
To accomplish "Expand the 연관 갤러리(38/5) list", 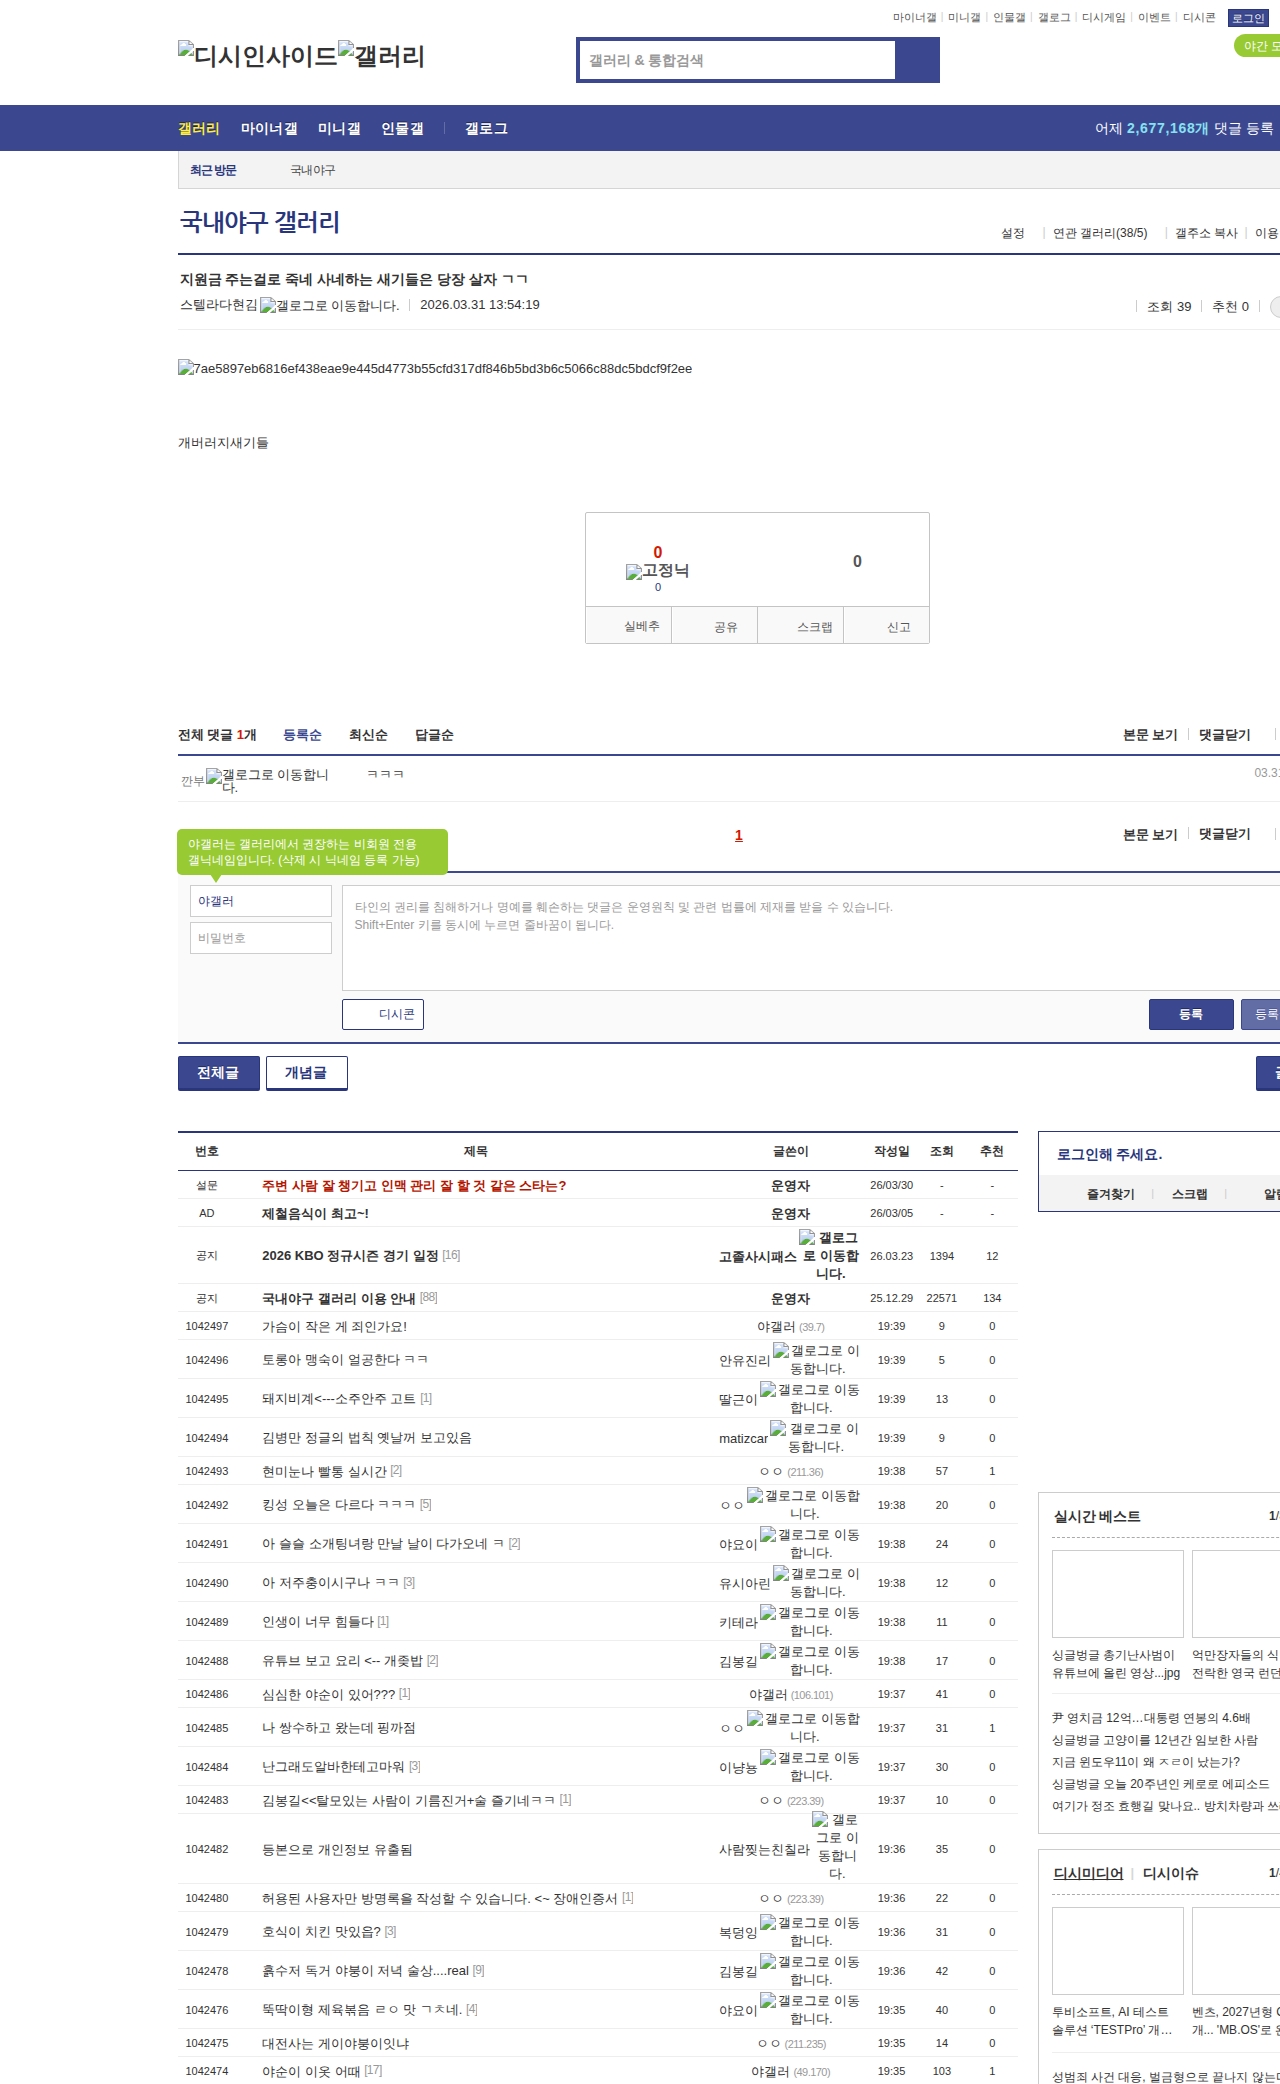I will 1099,233.
